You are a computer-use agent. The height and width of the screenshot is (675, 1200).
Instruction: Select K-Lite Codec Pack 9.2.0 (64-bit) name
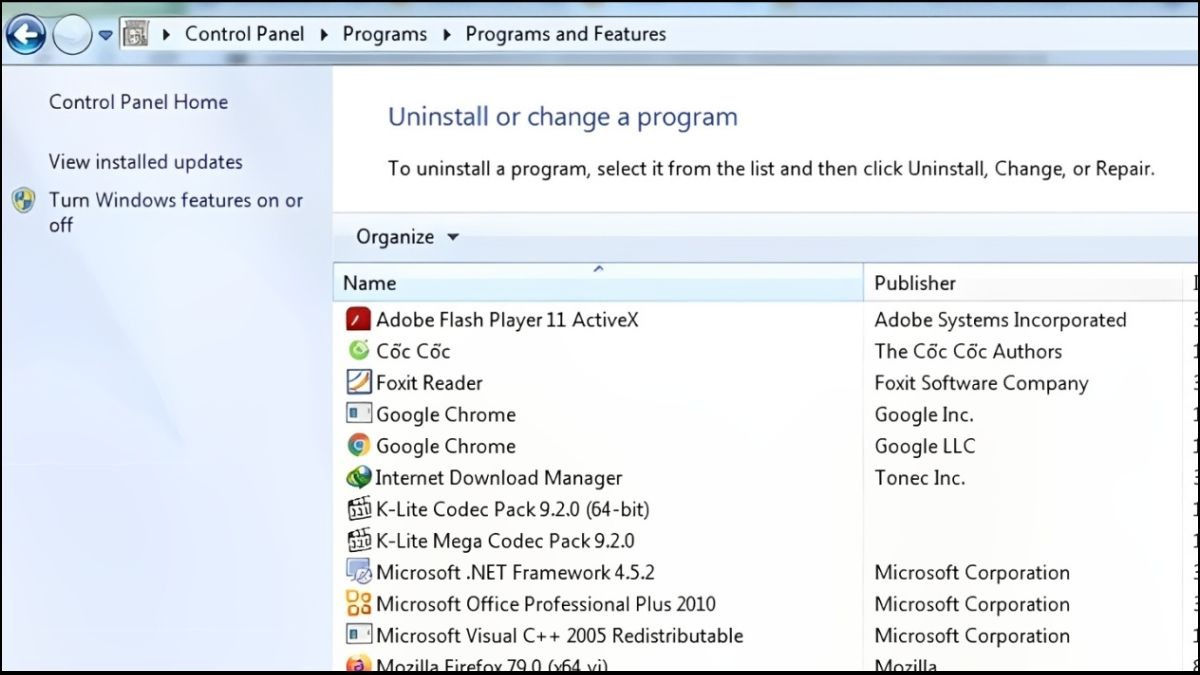click(x=513, y=509)
